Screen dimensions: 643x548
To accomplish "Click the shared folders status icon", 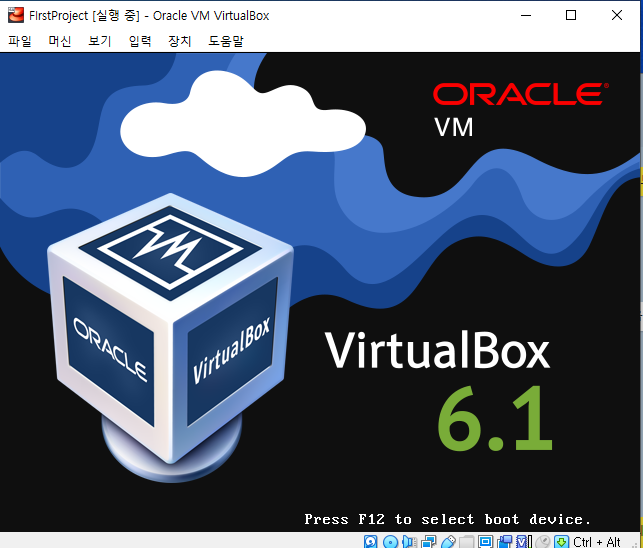I will click(467, 542).
